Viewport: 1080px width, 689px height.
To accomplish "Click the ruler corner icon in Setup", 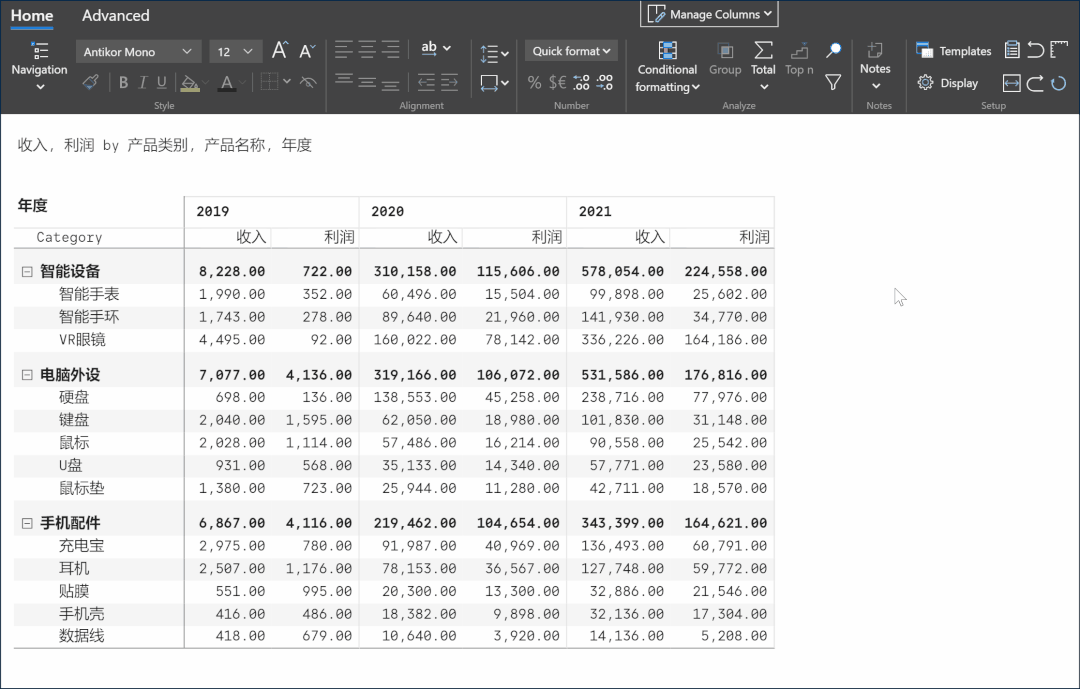I will click(x=1059, y=50).
